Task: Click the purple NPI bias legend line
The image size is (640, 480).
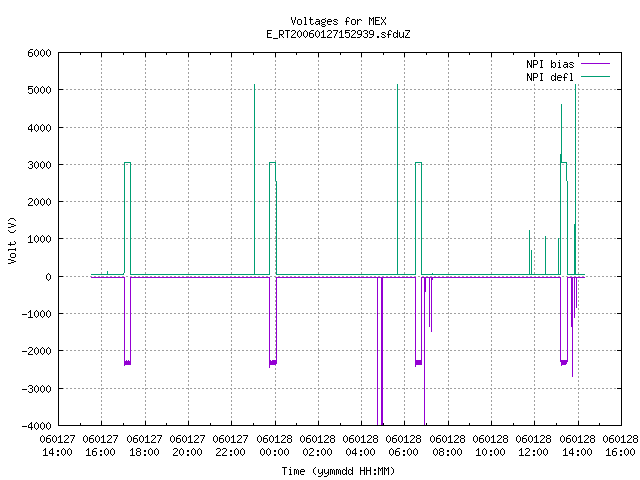Action: (596, 64)
